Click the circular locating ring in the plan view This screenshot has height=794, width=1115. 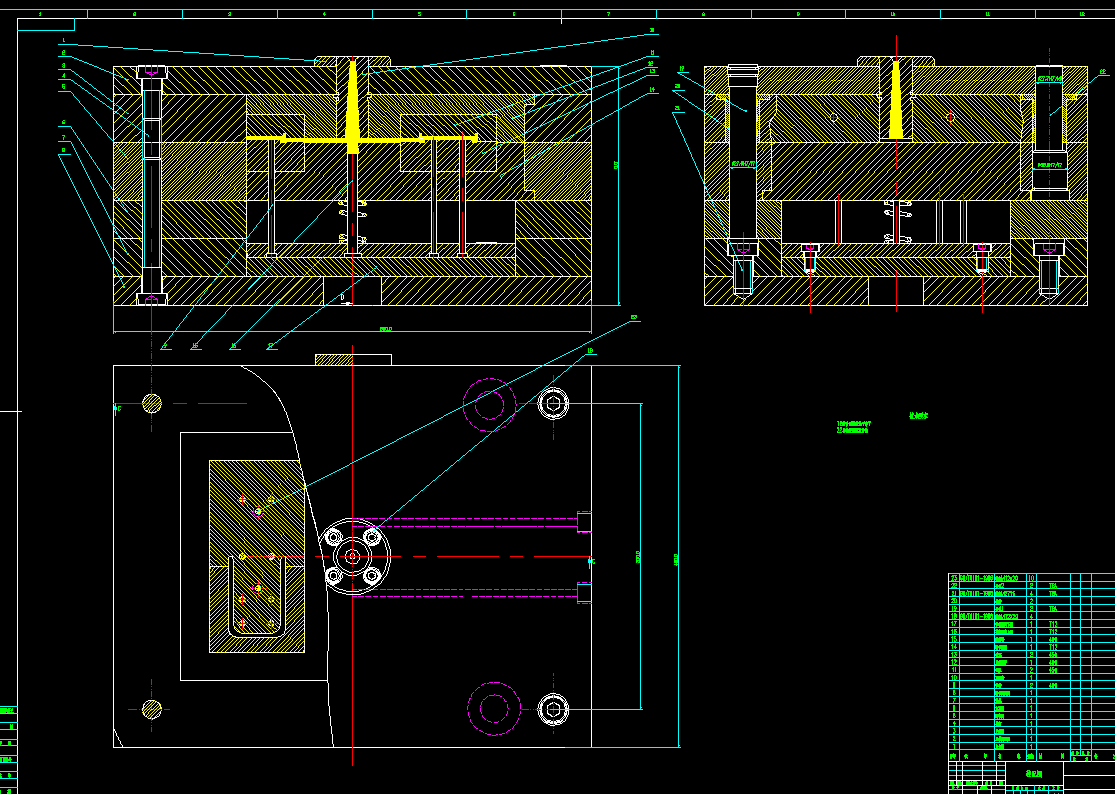[353, 557]
